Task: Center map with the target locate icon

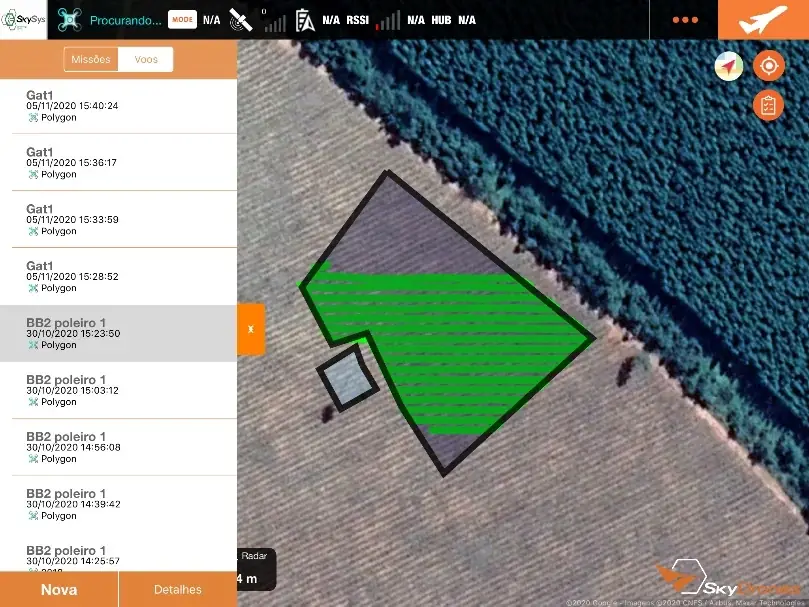Action: 769,66
